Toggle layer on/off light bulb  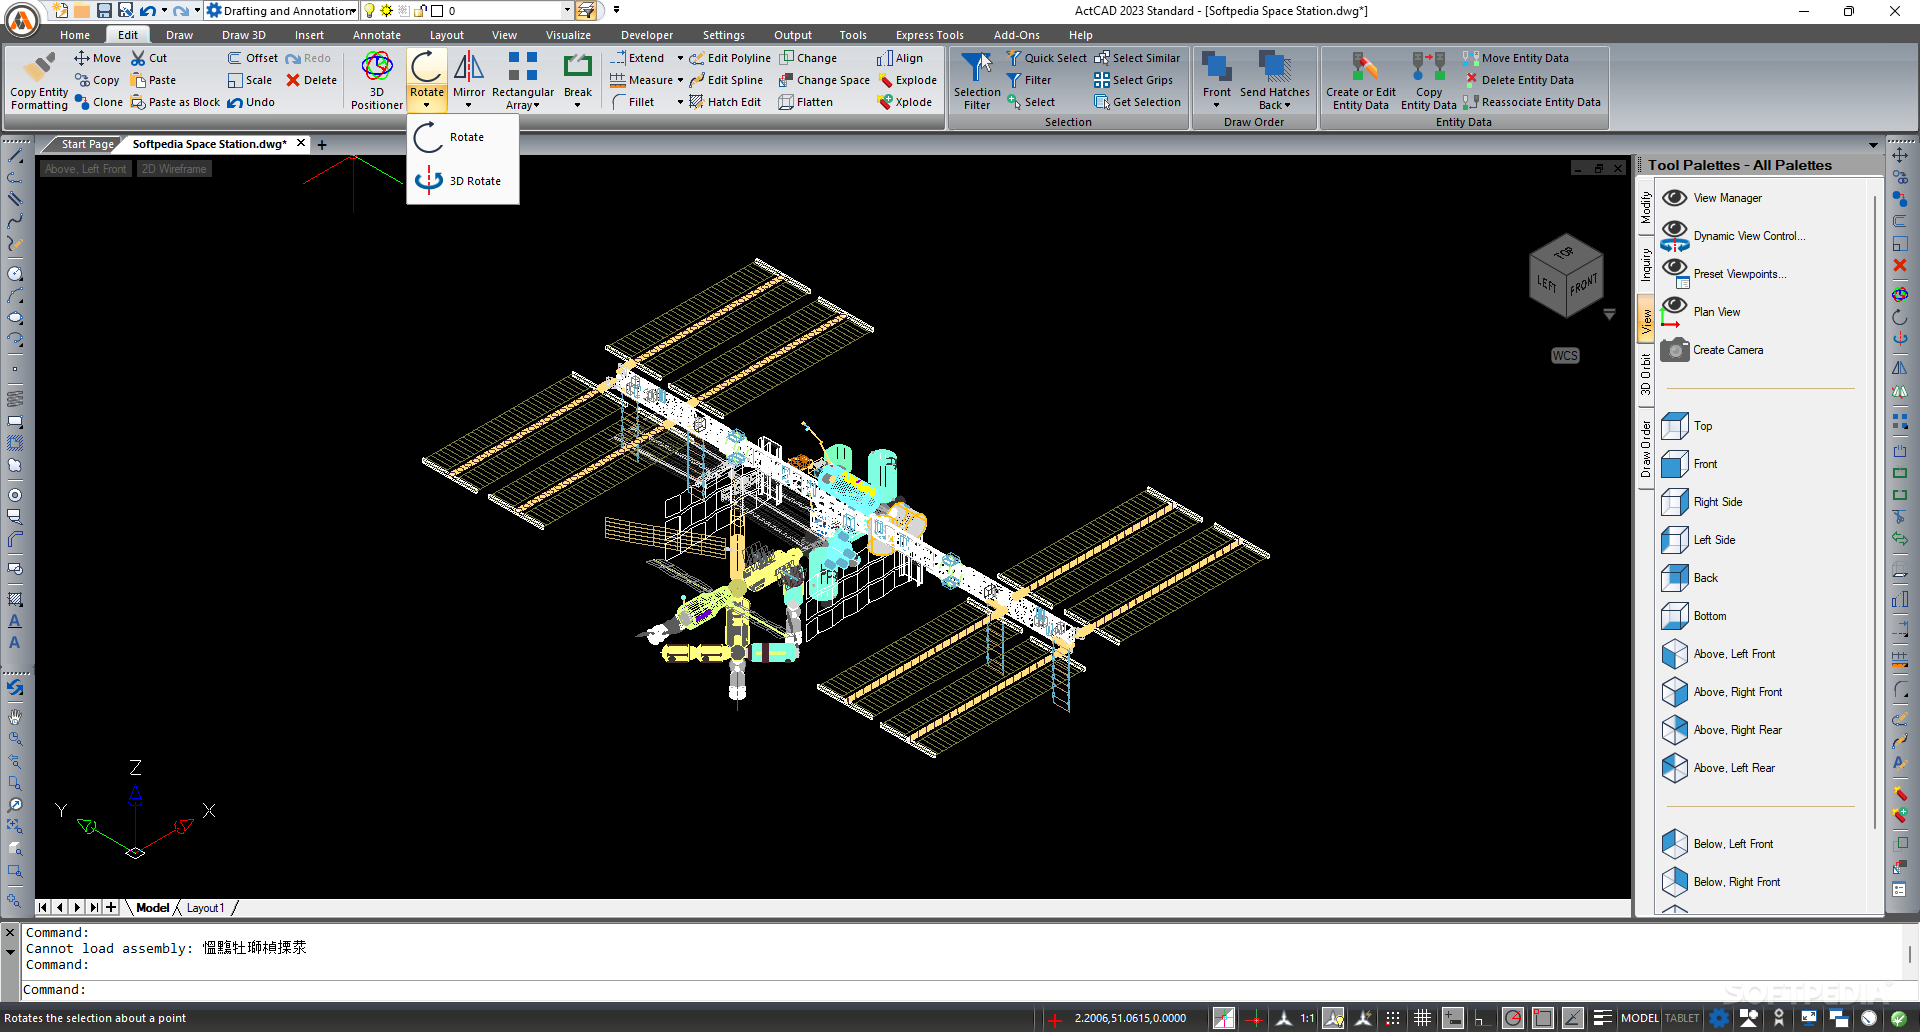(369, 11)
